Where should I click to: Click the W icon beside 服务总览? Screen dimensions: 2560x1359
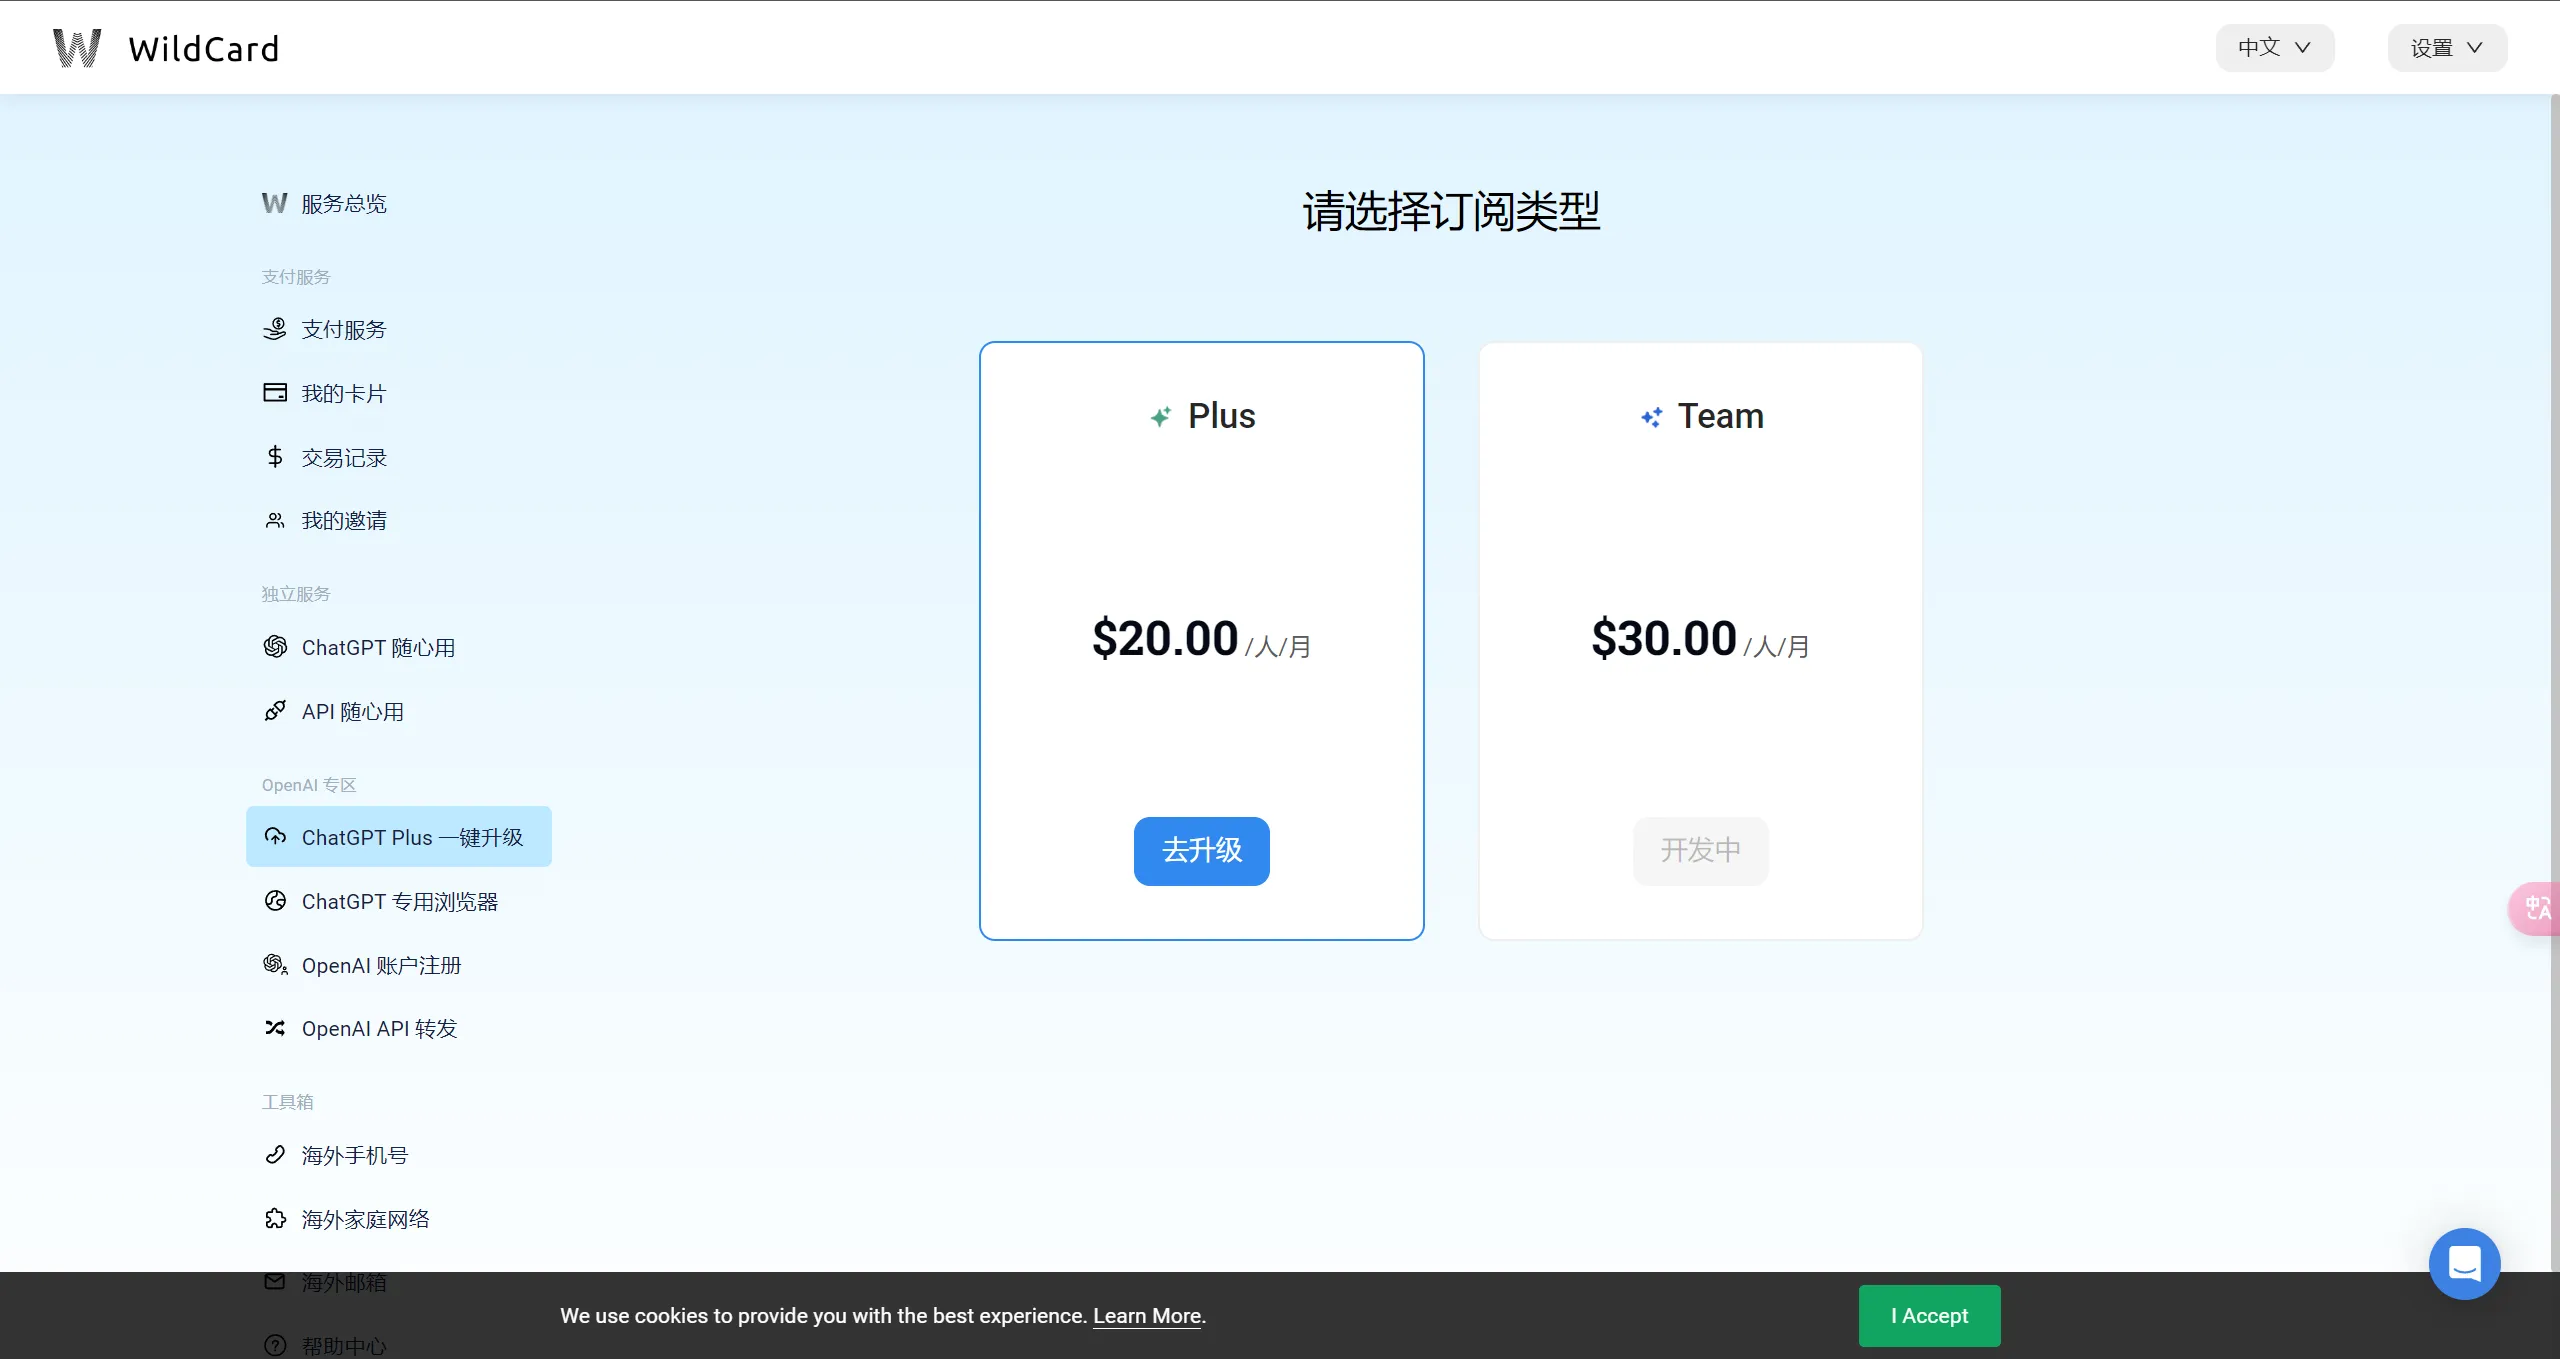click(275, 203)
